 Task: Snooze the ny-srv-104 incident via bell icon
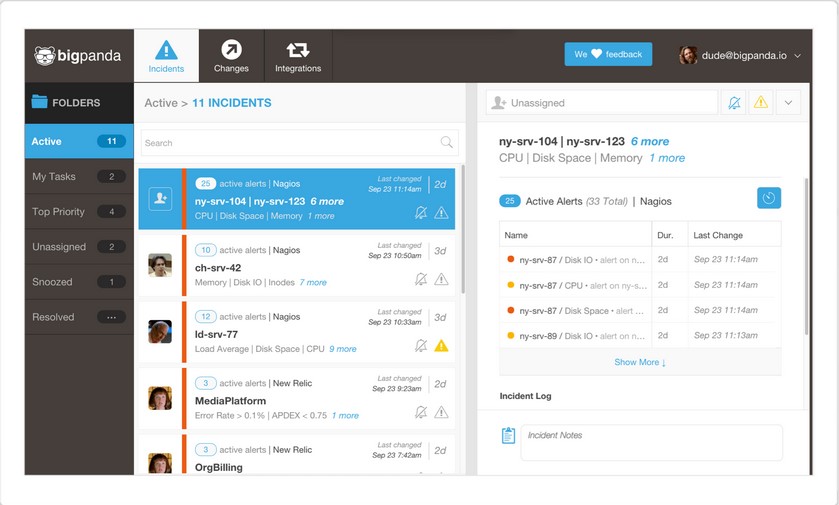[421, 213]
